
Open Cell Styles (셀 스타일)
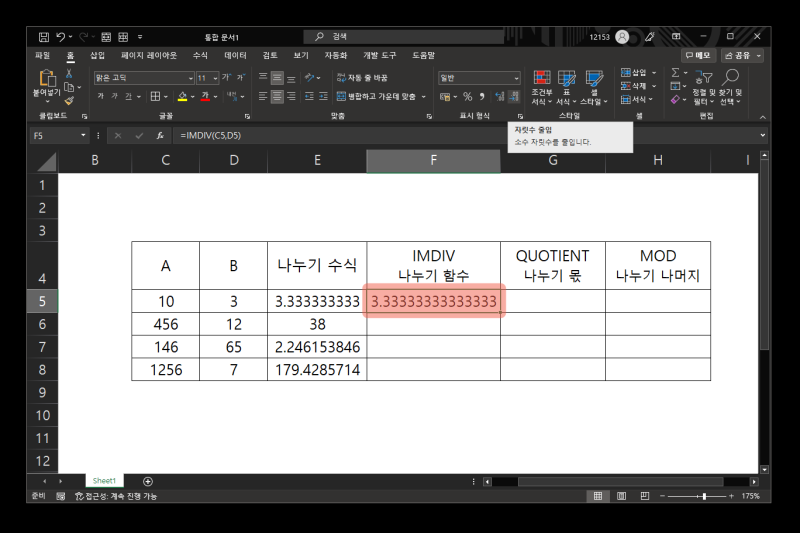594,88
